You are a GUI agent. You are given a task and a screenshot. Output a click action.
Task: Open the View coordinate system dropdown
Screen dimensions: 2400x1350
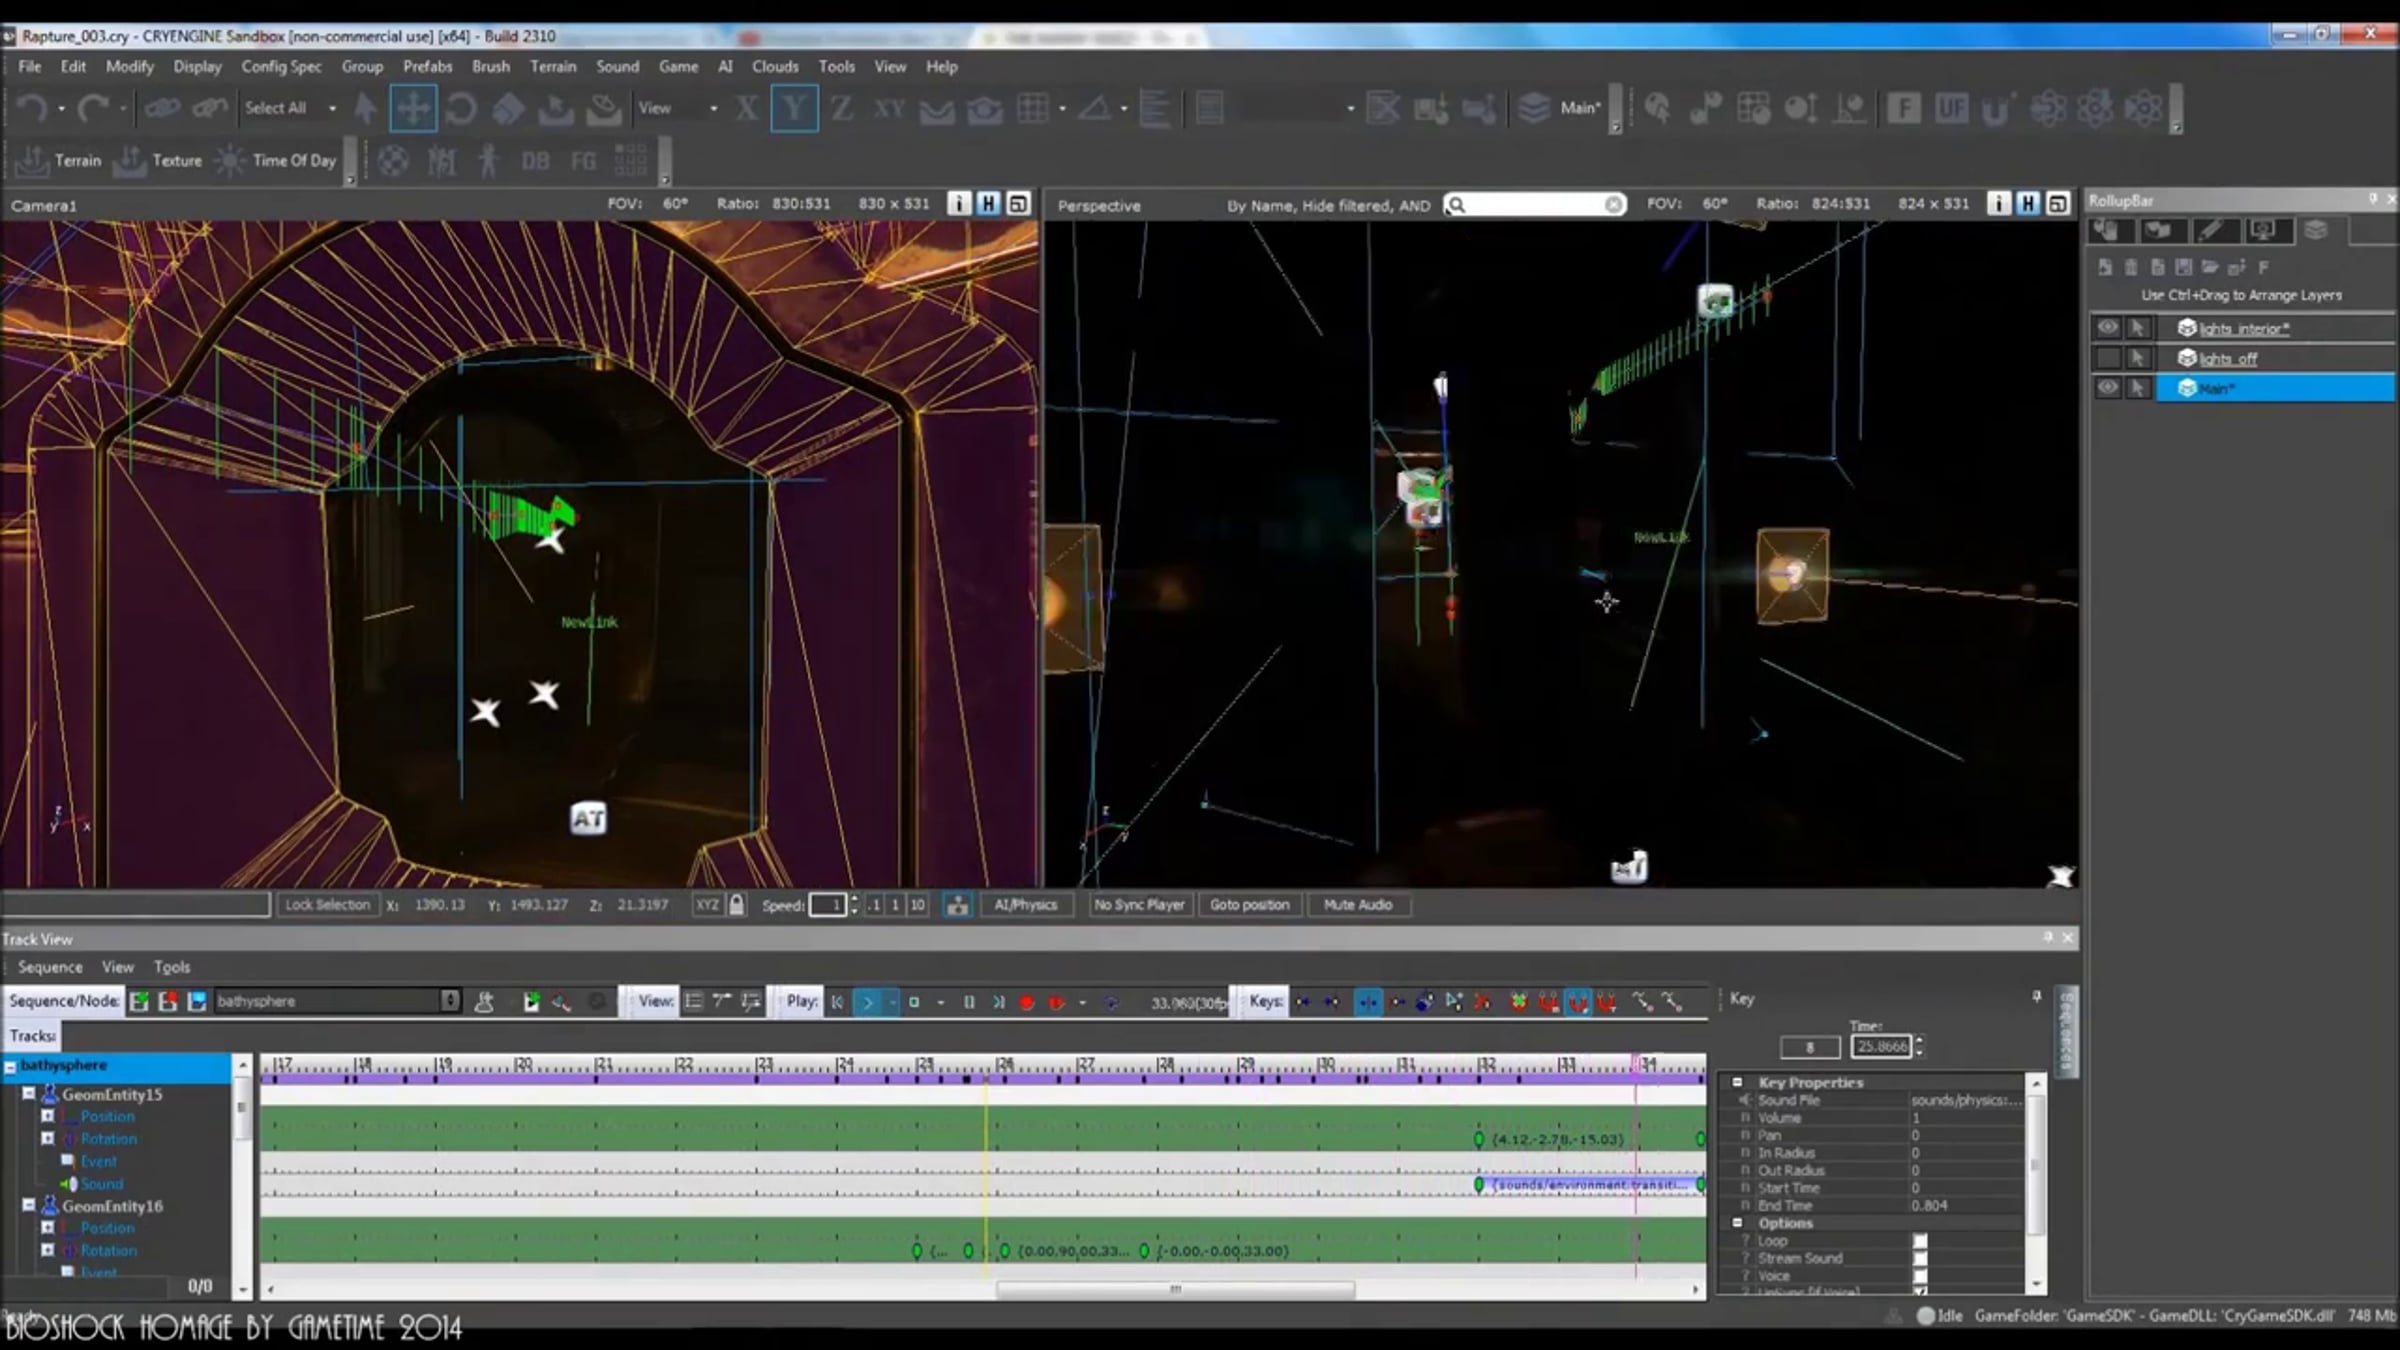tap(678, 108)
